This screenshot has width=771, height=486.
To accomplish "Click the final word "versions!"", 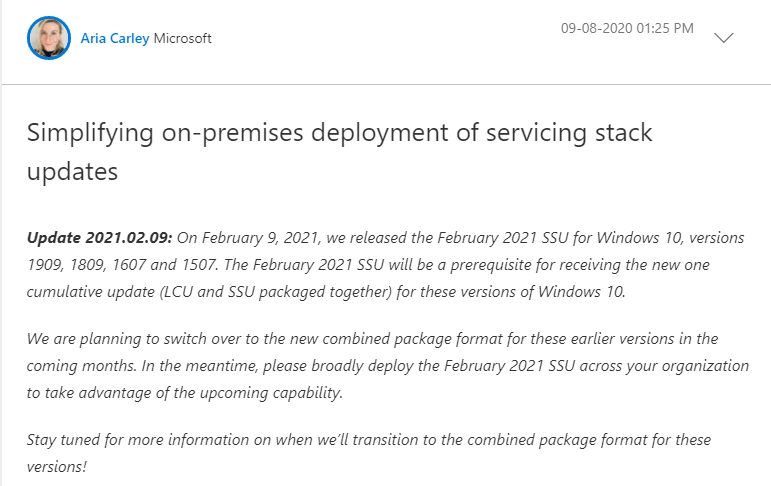I will (x=58, y=467).
